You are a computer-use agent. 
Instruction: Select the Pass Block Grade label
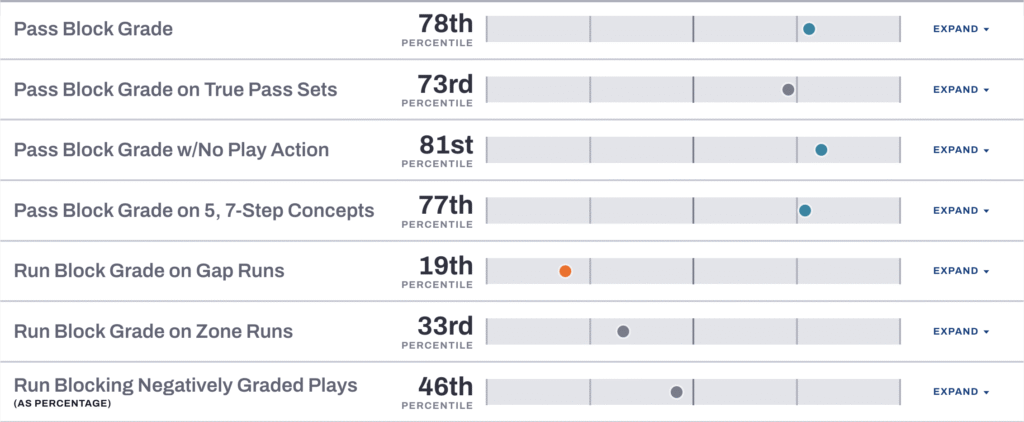(93, 29)
